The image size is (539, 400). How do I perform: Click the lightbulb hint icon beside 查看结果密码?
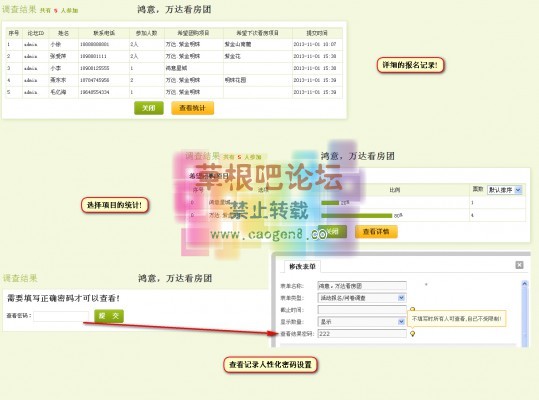[412, 334]
